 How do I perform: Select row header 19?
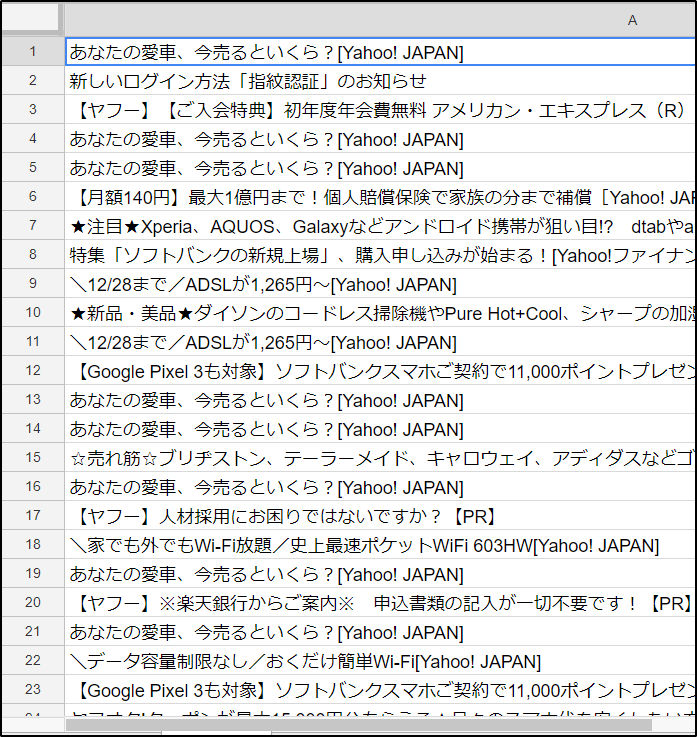pyautogui.click(x=33, y=573)
